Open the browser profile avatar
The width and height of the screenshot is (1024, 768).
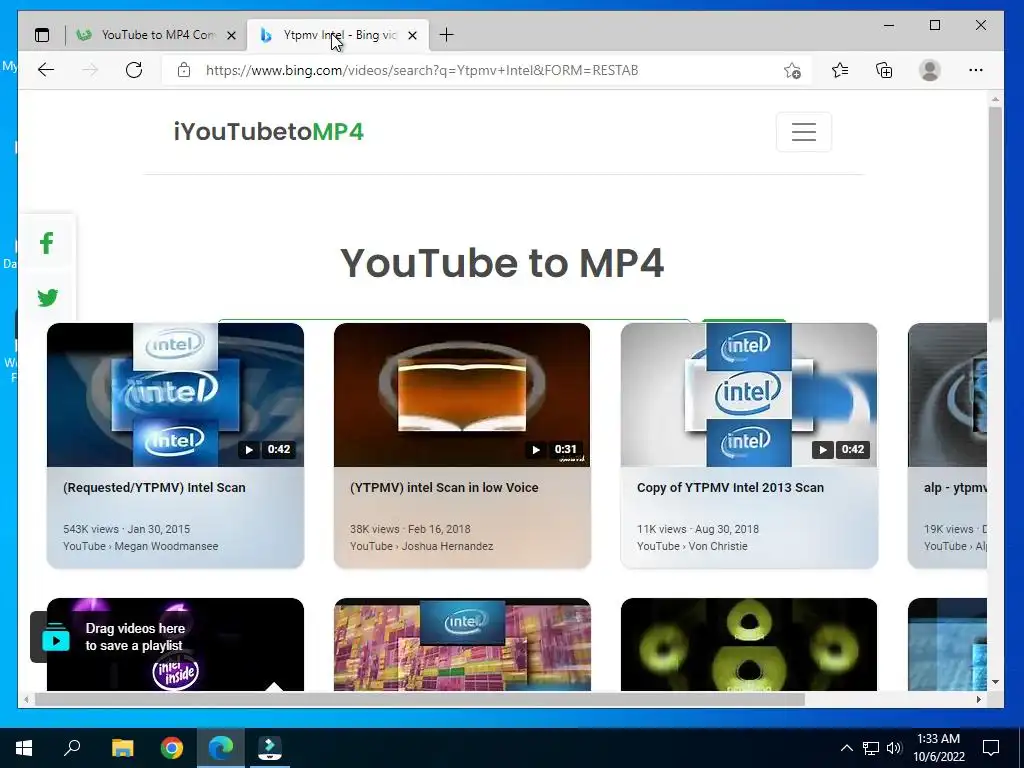[929, 70]
